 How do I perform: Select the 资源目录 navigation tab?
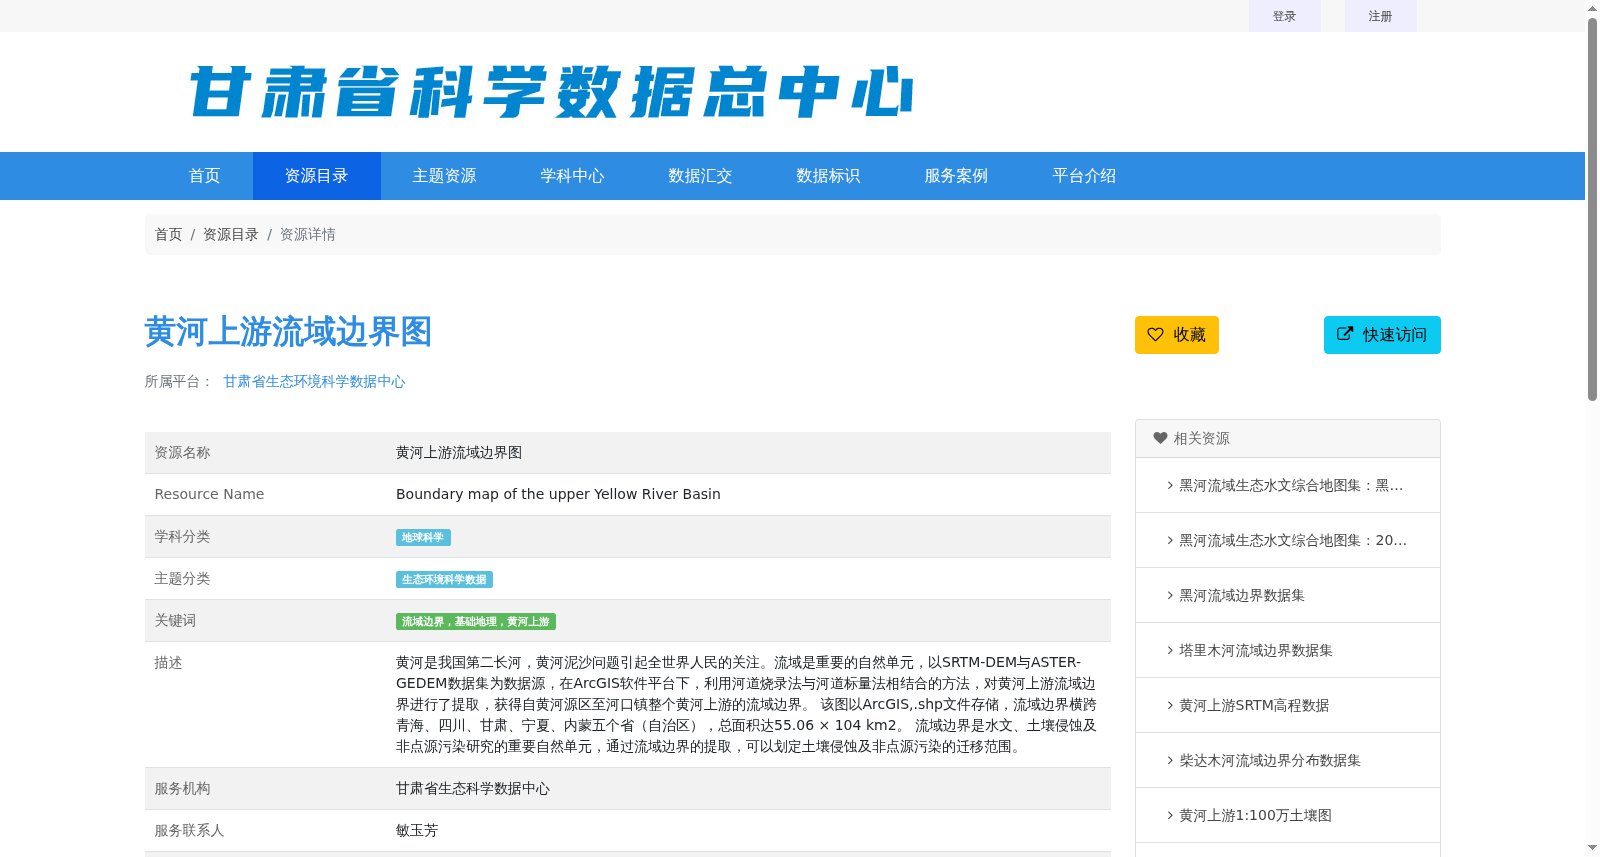317,176
